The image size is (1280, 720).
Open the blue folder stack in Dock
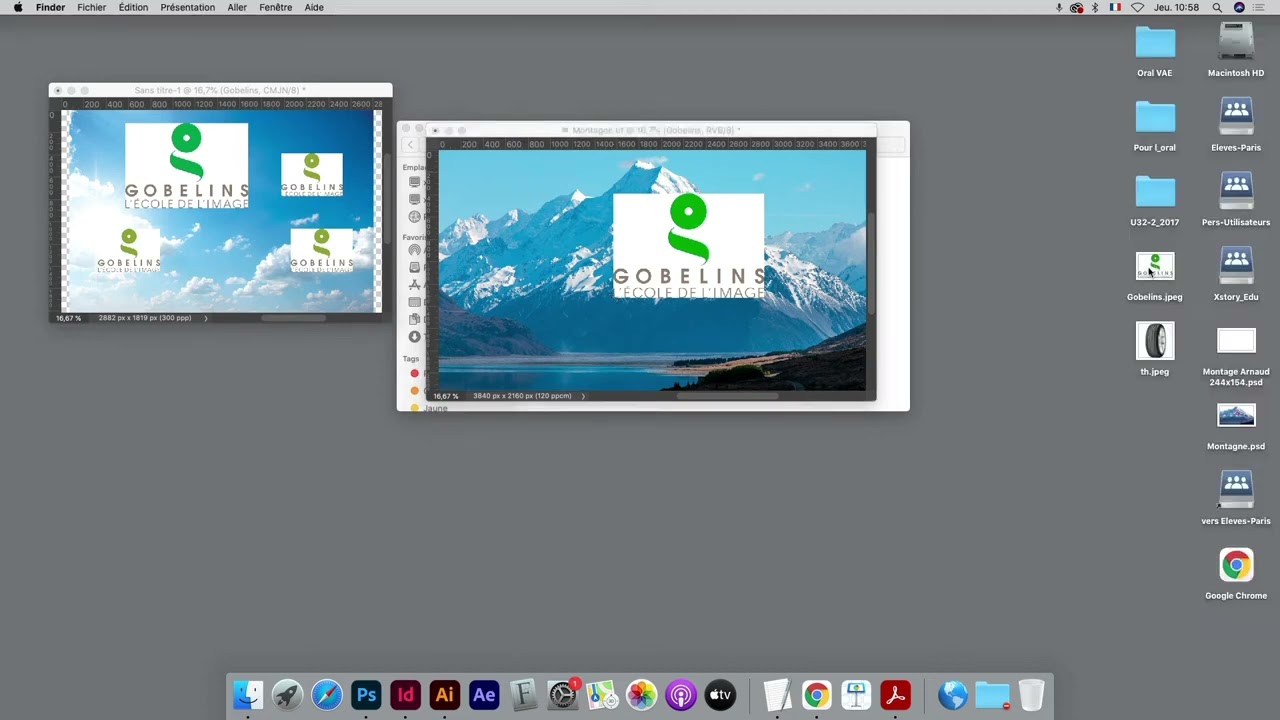[992, 695]
